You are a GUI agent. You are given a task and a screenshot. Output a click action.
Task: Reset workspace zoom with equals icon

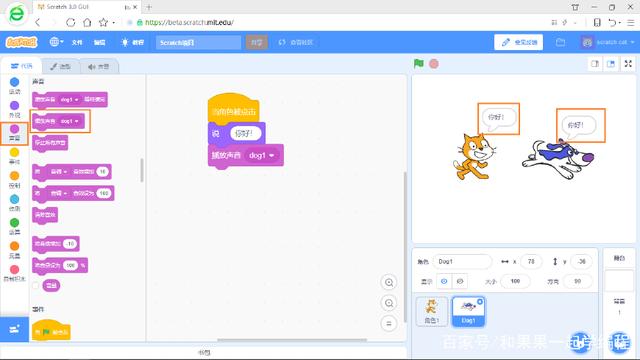[x=389, y=324]
